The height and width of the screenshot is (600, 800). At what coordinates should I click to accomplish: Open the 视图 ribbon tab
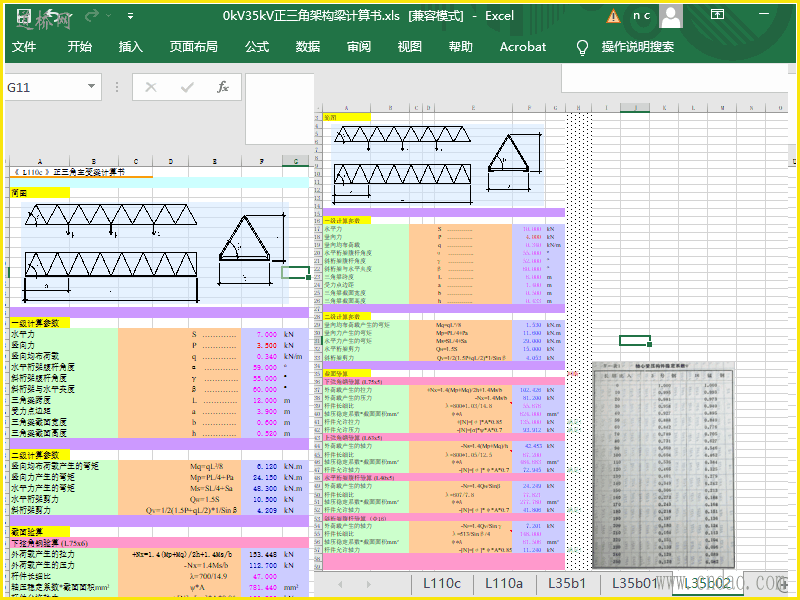tap(410, 47)
